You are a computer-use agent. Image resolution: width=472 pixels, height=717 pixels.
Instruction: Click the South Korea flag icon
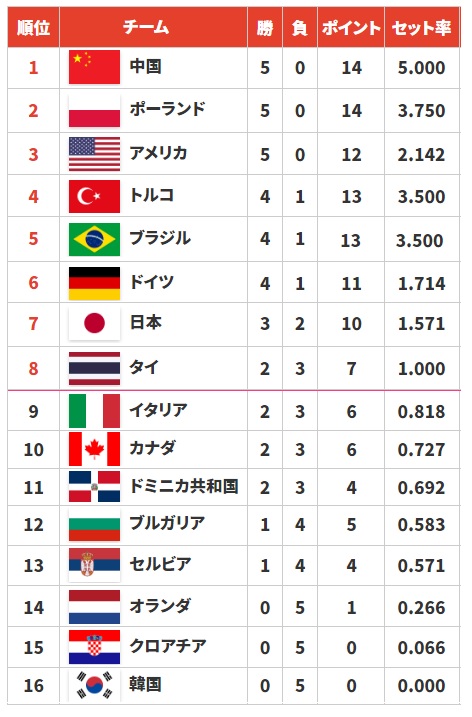[x=94, y=685]
